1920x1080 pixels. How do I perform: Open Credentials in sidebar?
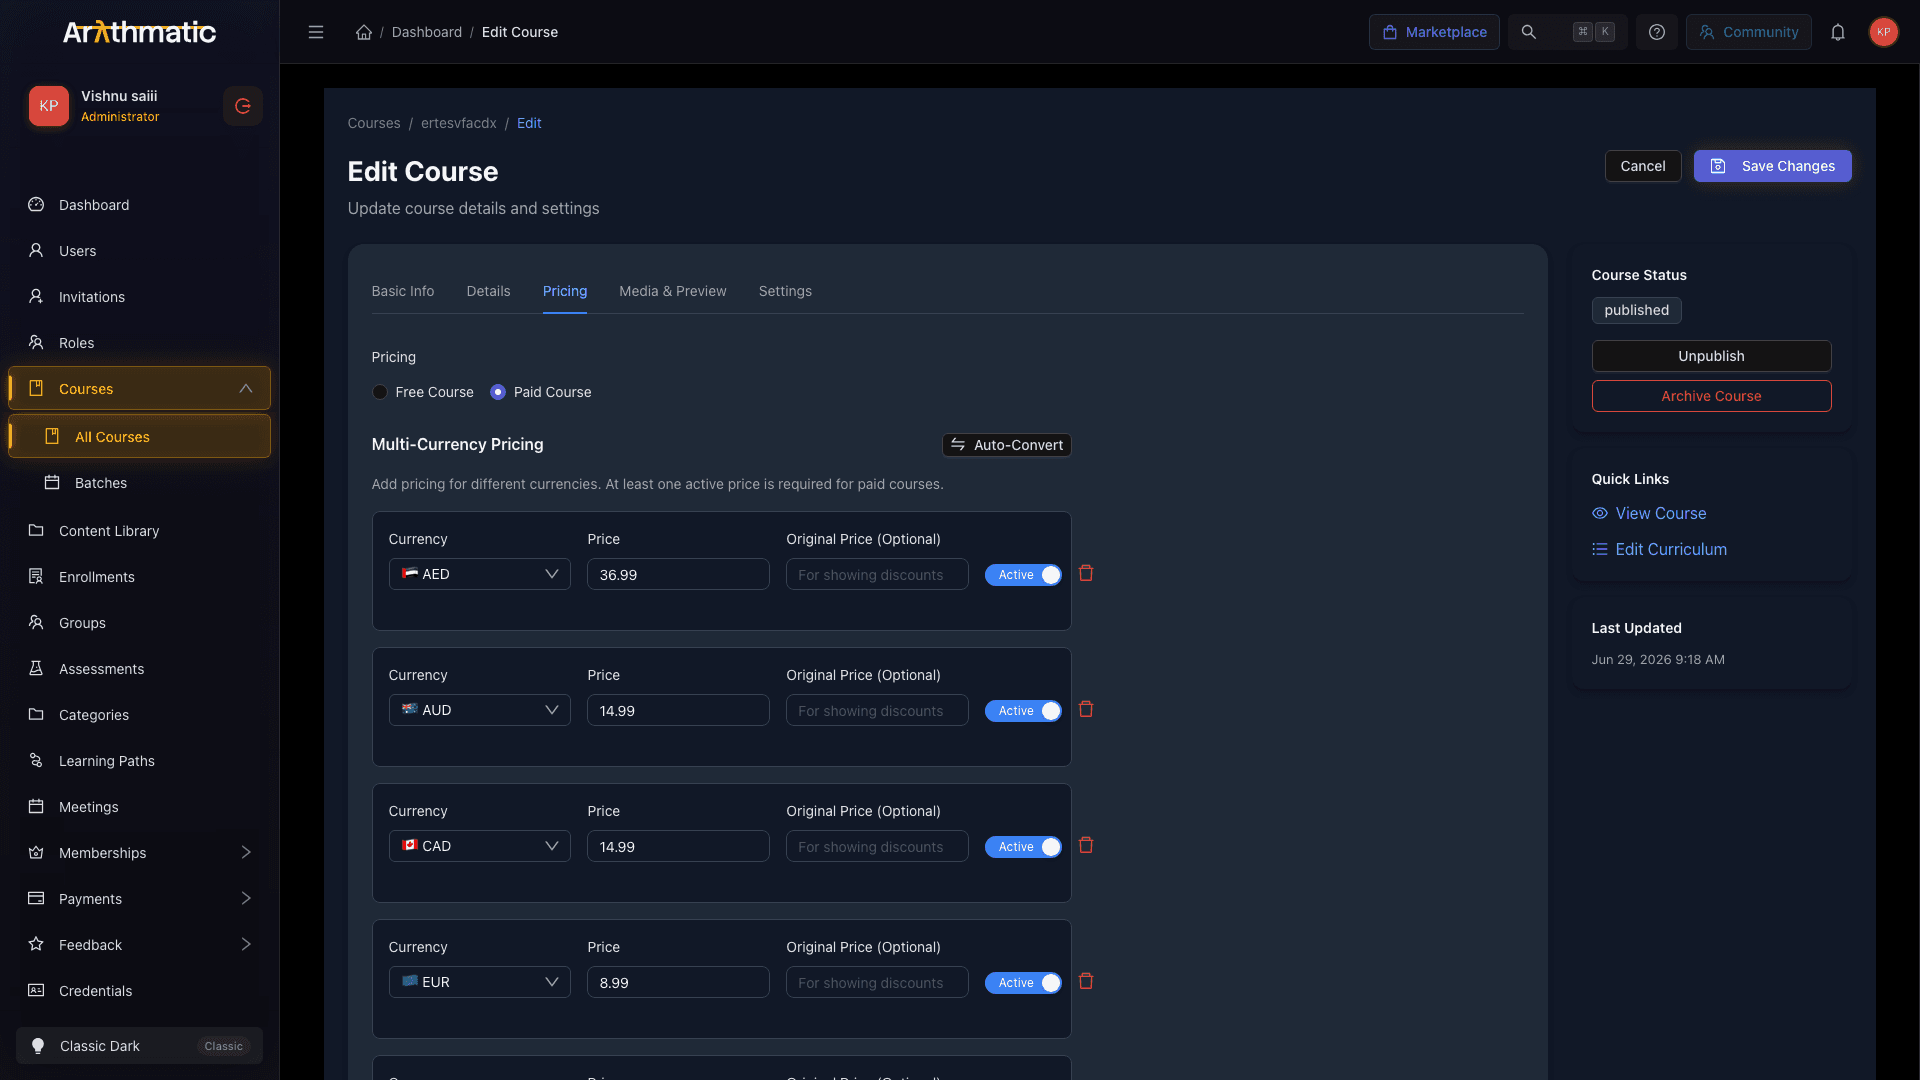click(139, 991)
